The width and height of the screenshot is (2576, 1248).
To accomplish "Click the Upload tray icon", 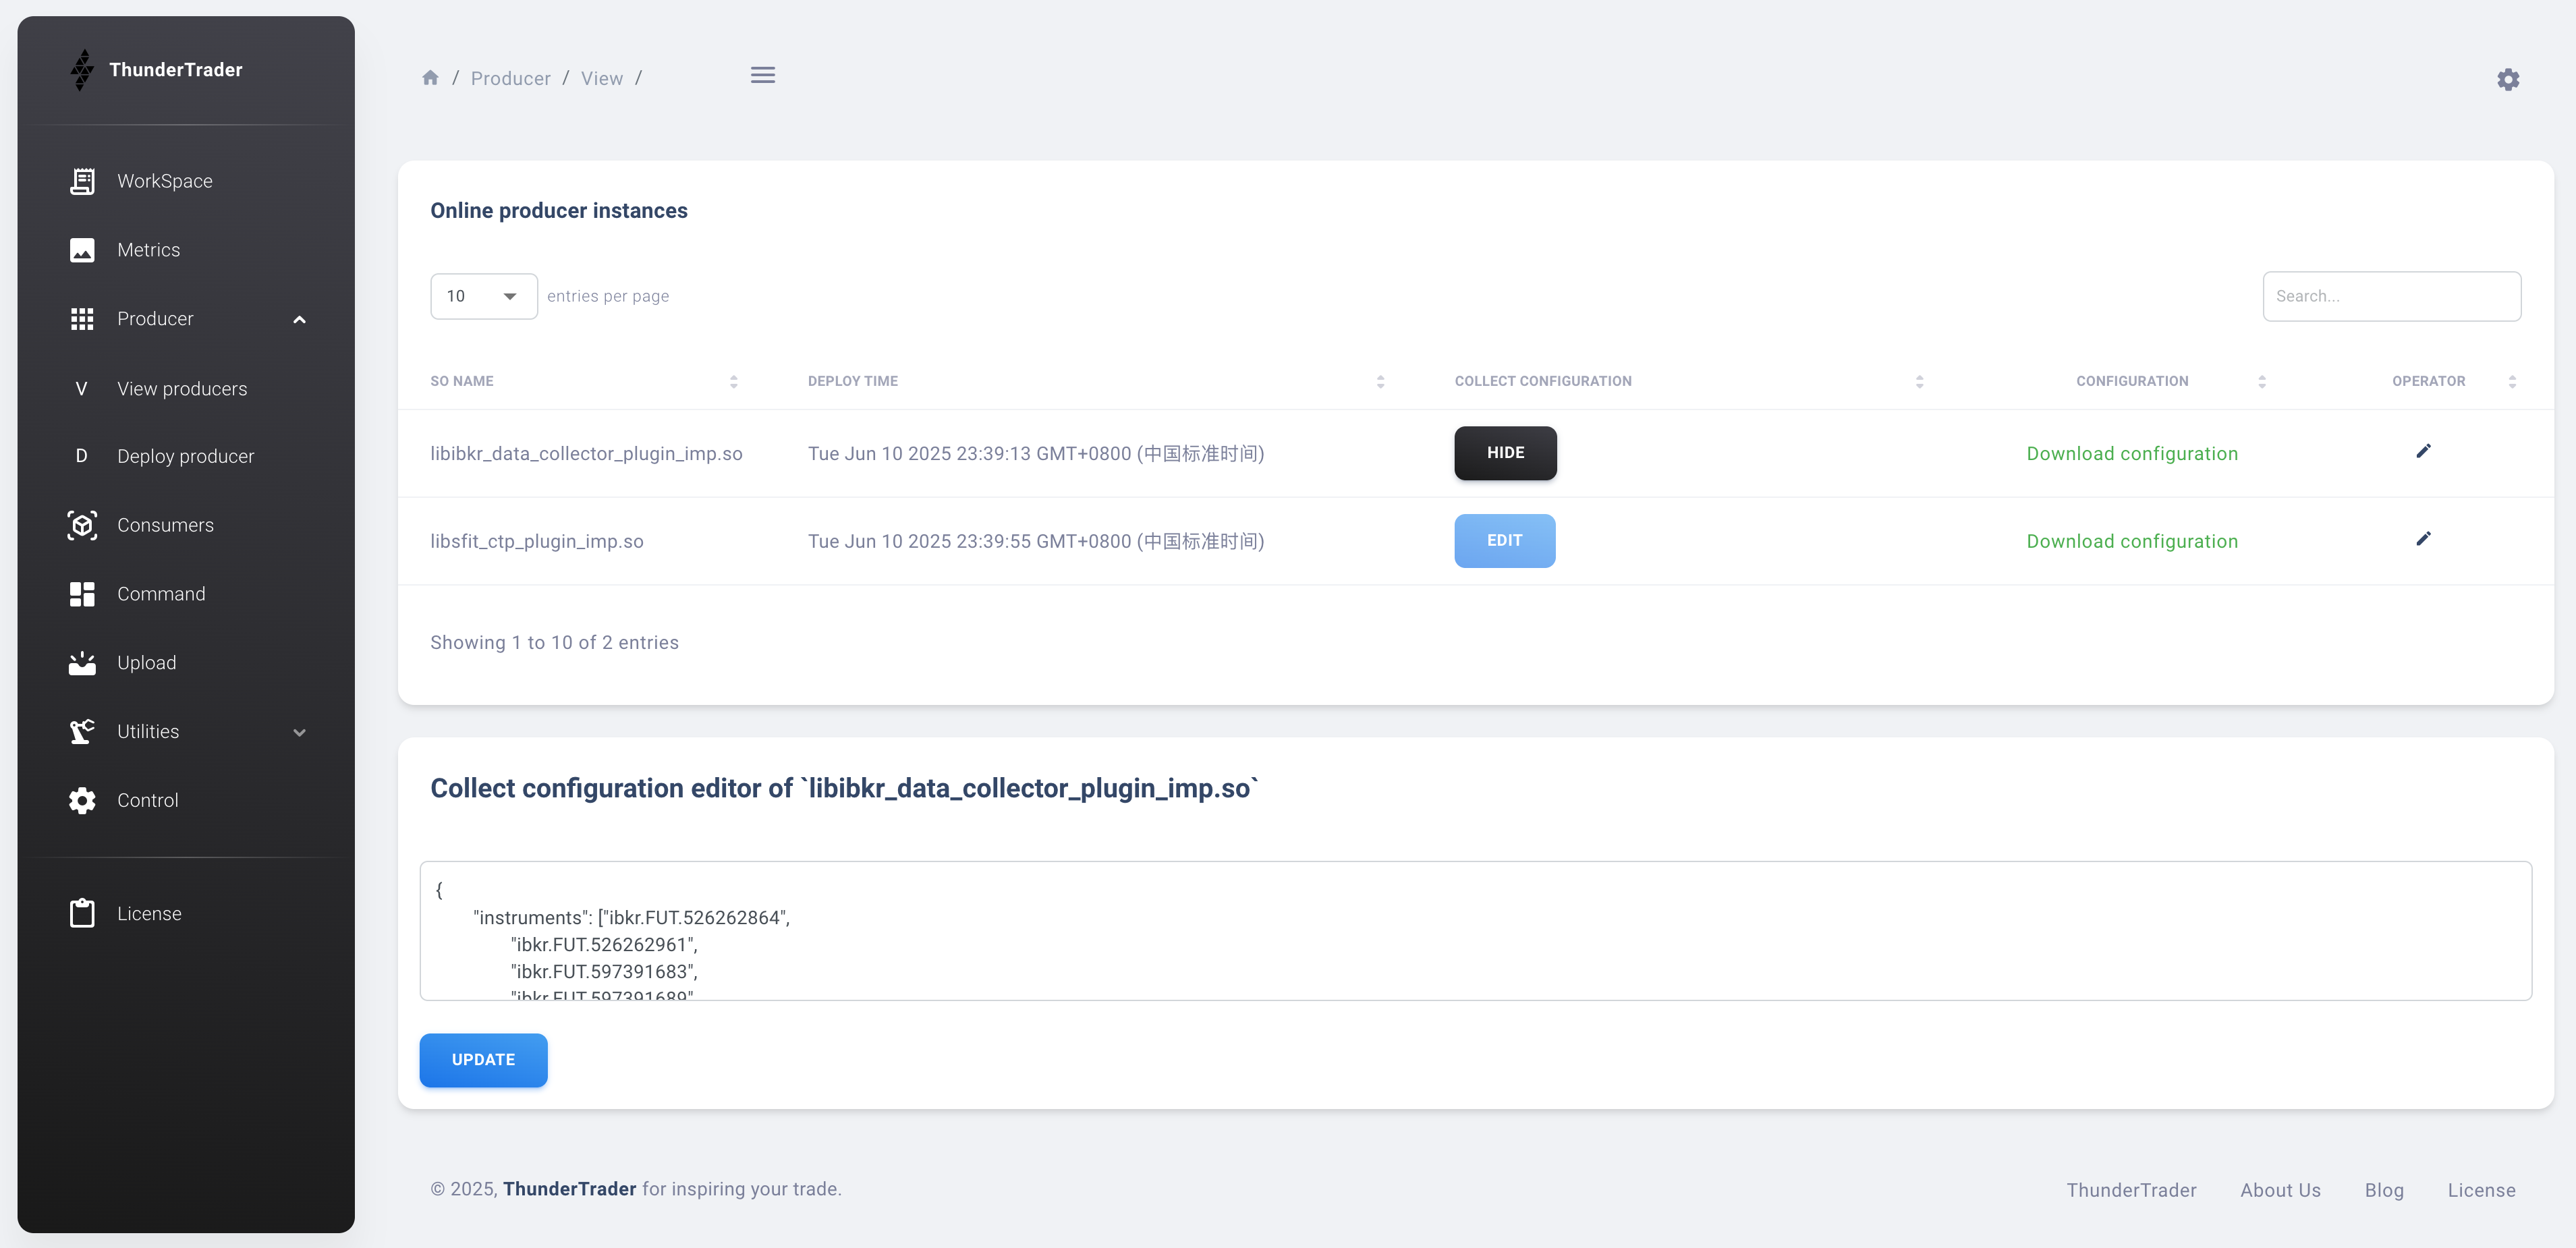I will [82, 663].
